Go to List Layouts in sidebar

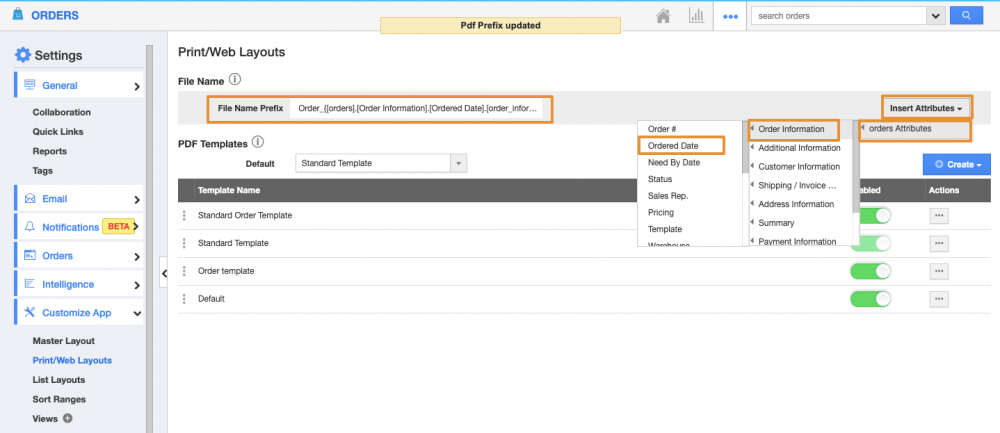coord(59,380)
